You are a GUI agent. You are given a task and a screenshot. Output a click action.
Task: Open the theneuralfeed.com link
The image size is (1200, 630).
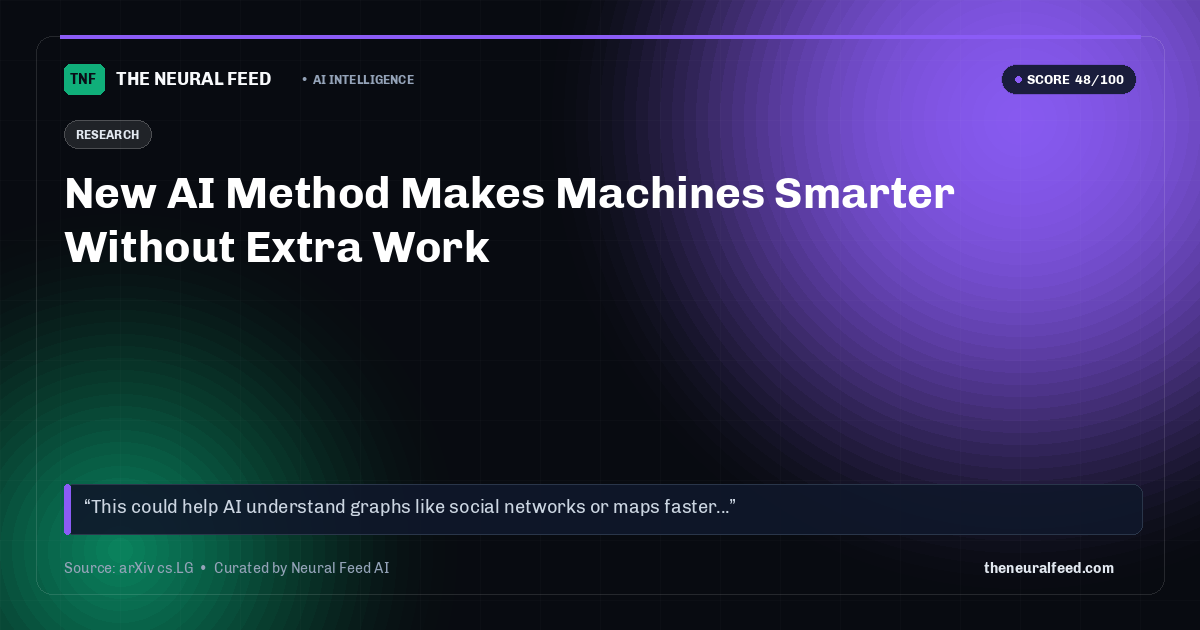pyautogui.click(x=1048, y=568)
